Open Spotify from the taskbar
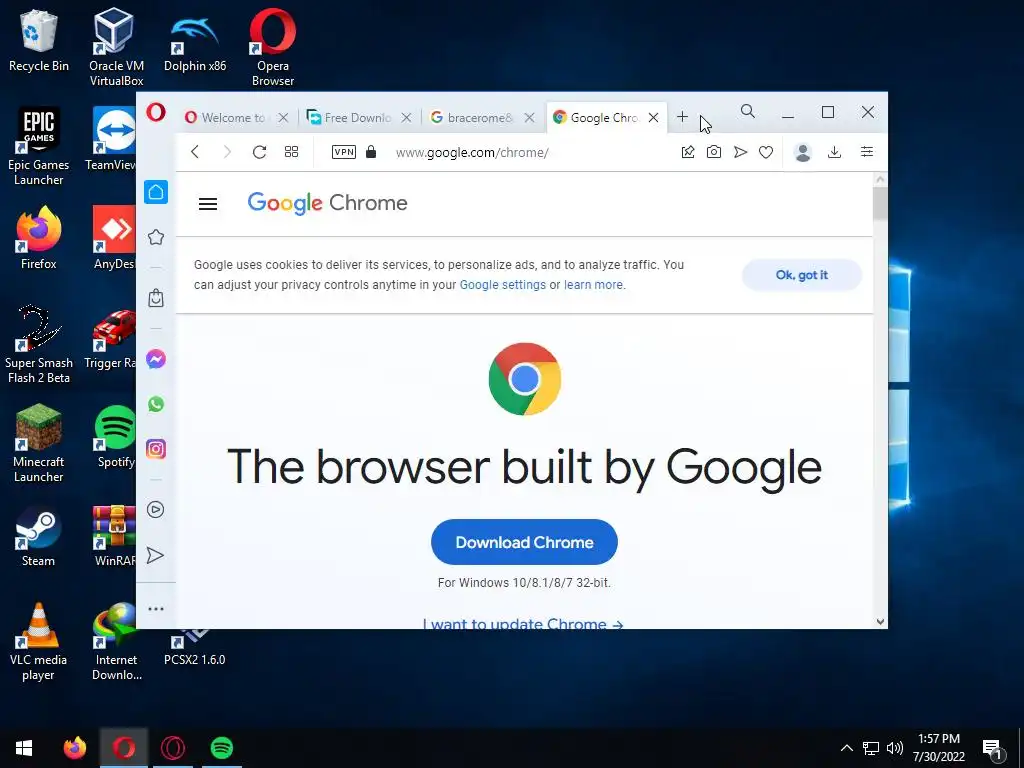The image size is (1024, 768). point(221,748)
